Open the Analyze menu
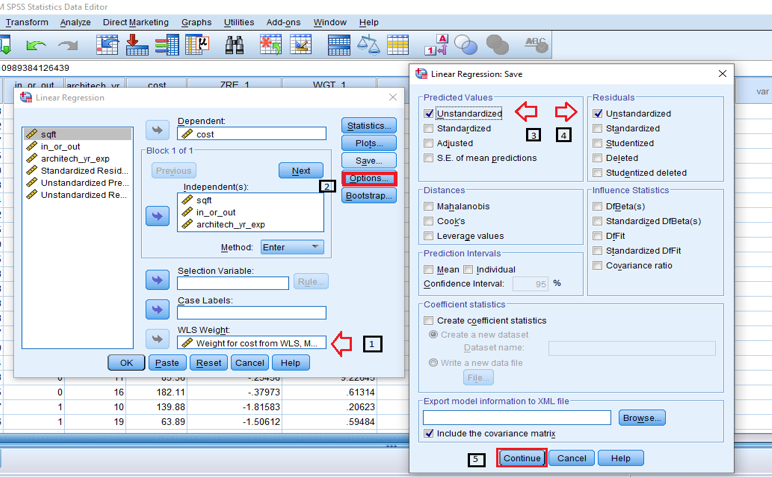 coord(75,22)
